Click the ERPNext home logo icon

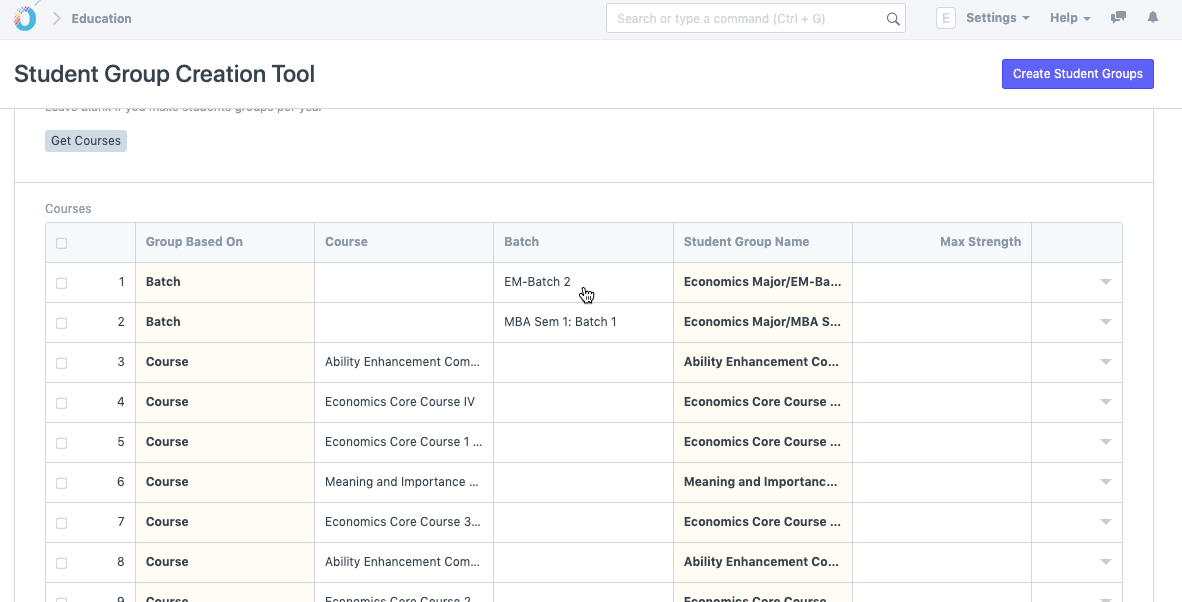click(25, 18)
